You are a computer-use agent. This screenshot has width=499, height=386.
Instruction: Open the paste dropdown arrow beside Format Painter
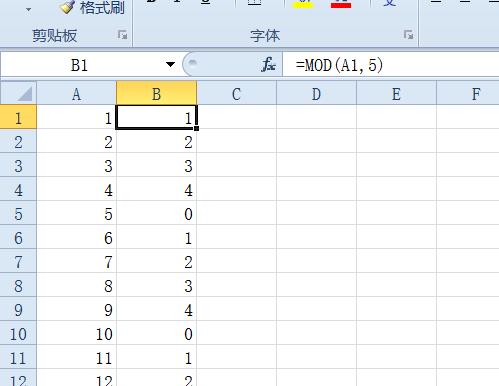[x=29, y=9]
